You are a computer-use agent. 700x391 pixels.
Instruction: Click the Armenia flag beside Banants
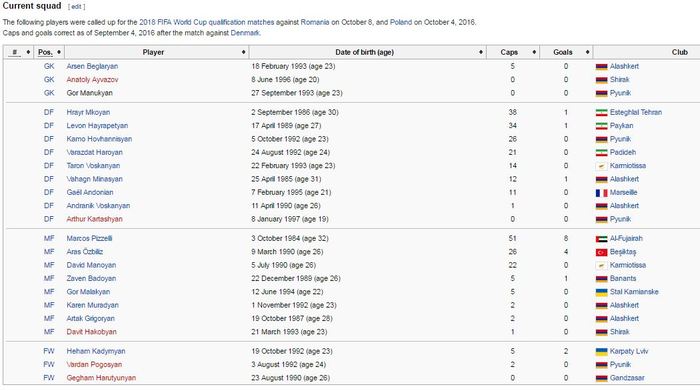(x=601, y=279)
